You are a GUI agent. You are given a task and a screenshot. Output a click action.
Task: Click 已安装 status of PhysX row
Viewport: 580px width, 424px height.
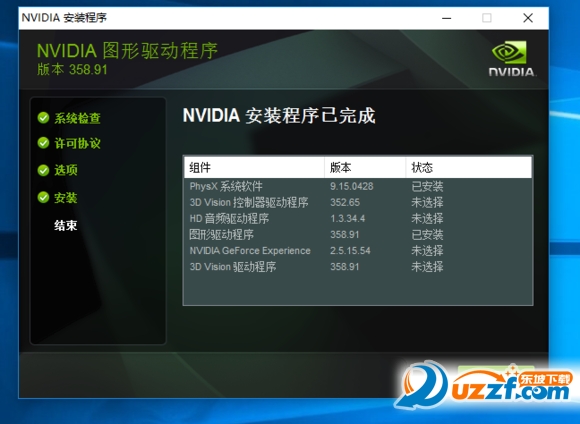(427, 186)
